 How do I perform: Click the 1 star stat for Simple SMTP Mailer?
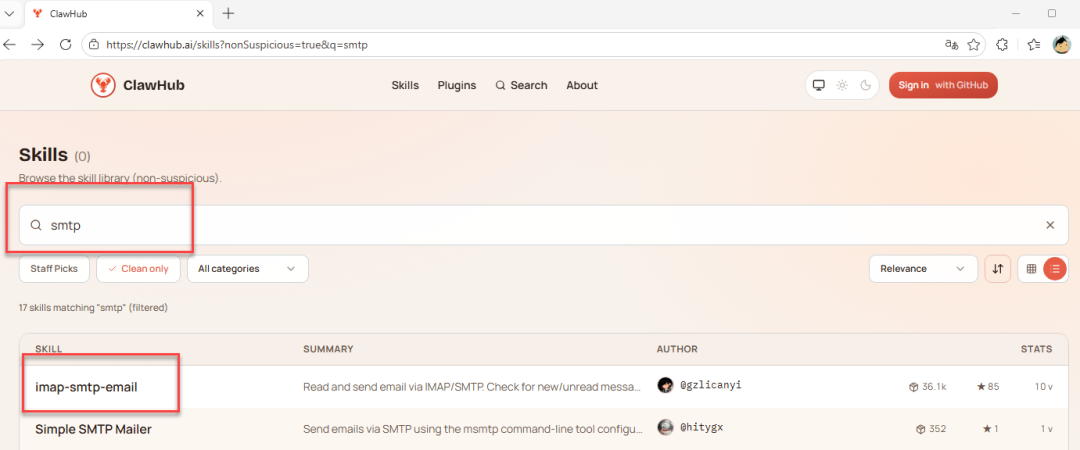pyautogui.click(x=990, y=429)
